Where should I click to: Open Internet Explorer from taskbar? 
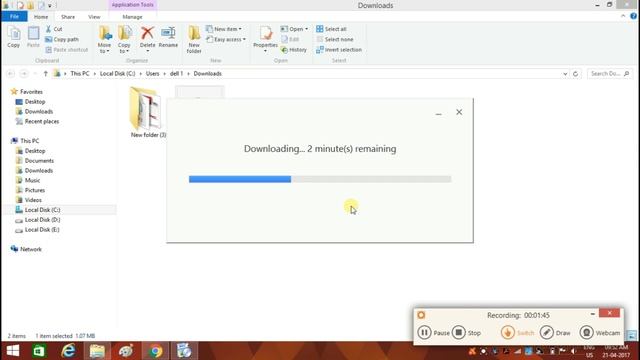pos(68,351)
